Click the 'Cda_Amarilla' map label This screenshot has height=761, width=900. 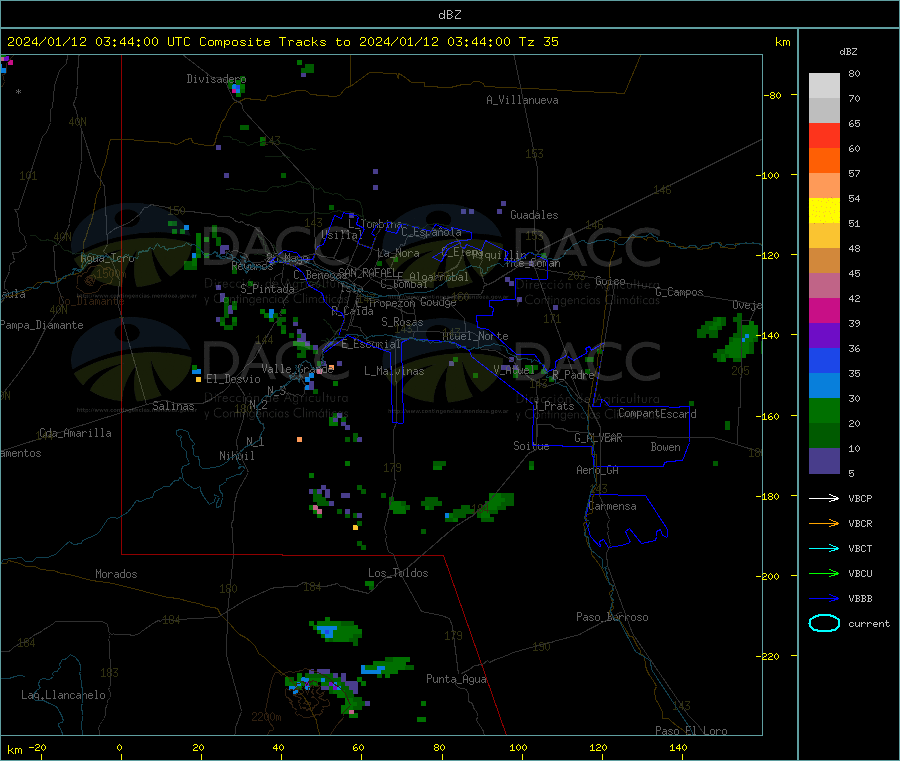point(75,433)
